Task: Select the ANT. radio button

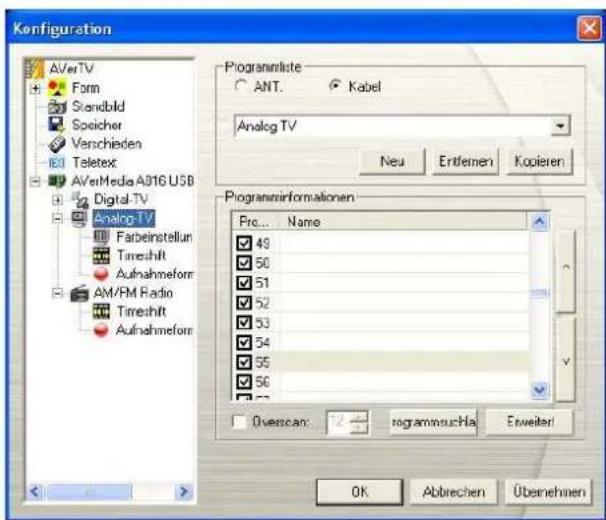Action: click(x=240, y=85)
